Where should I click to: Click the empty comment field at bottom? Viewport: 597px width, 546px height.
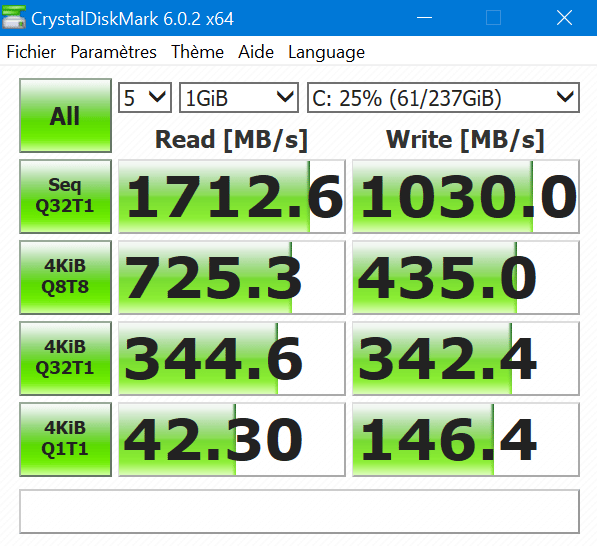click(x=300, y=511)
